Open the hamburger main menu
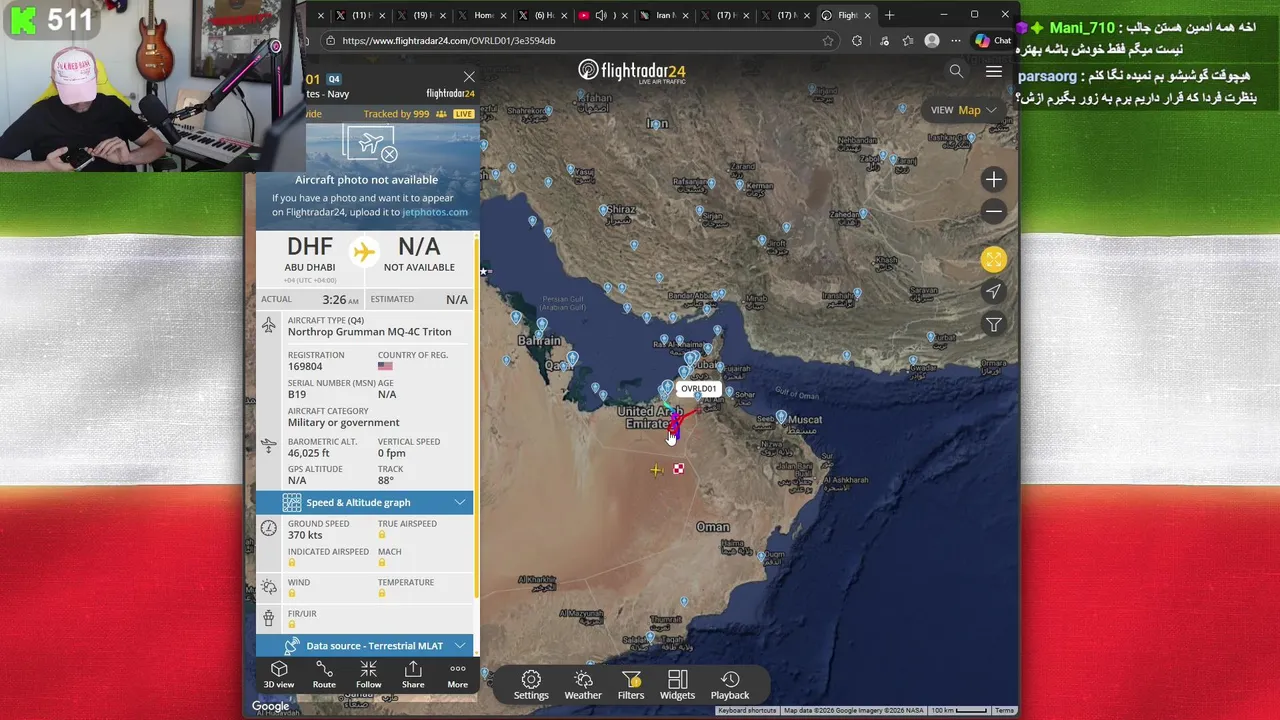1280x720 pixels. pyautogui.click(x=994, y=71)
